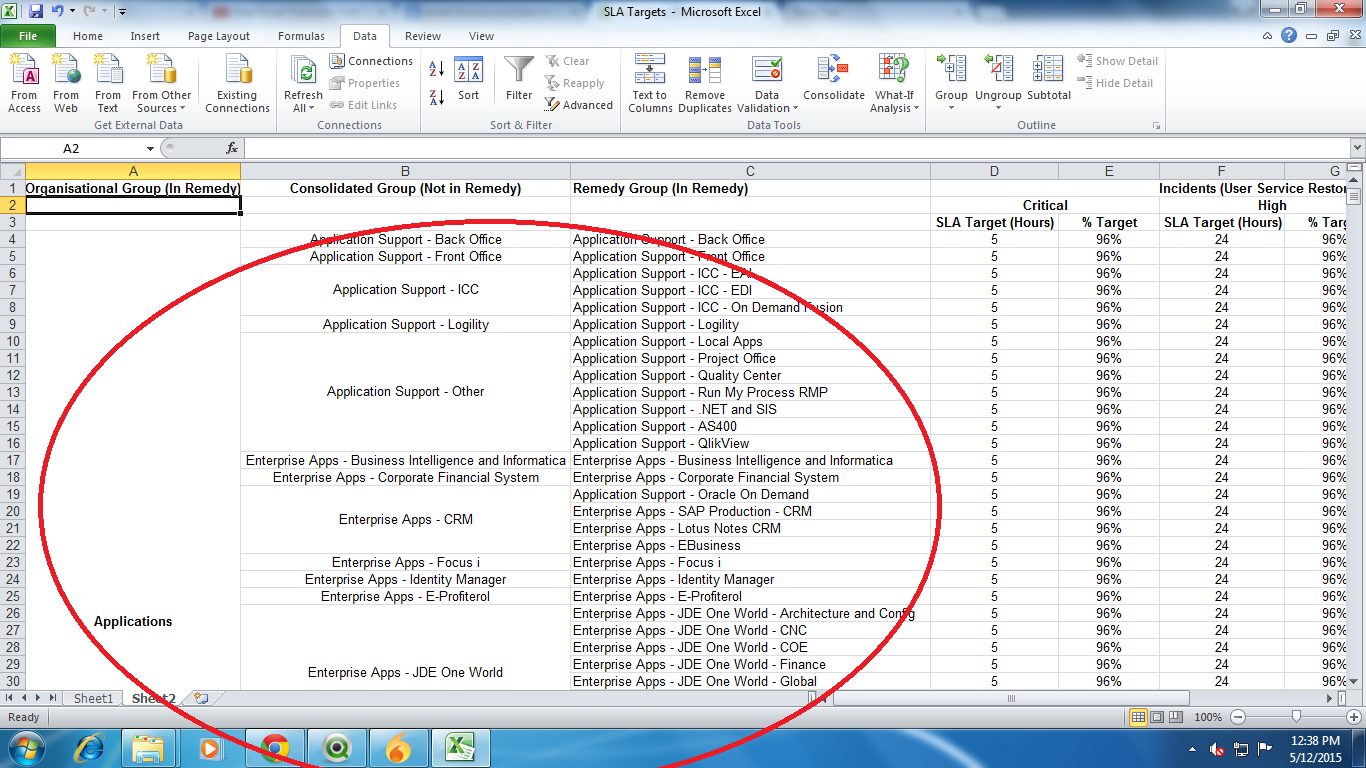Viewport: 1366px width, 768px height.
Task: Click the horizontal scrollbar thumb
Action: [x=1011, y=698]
